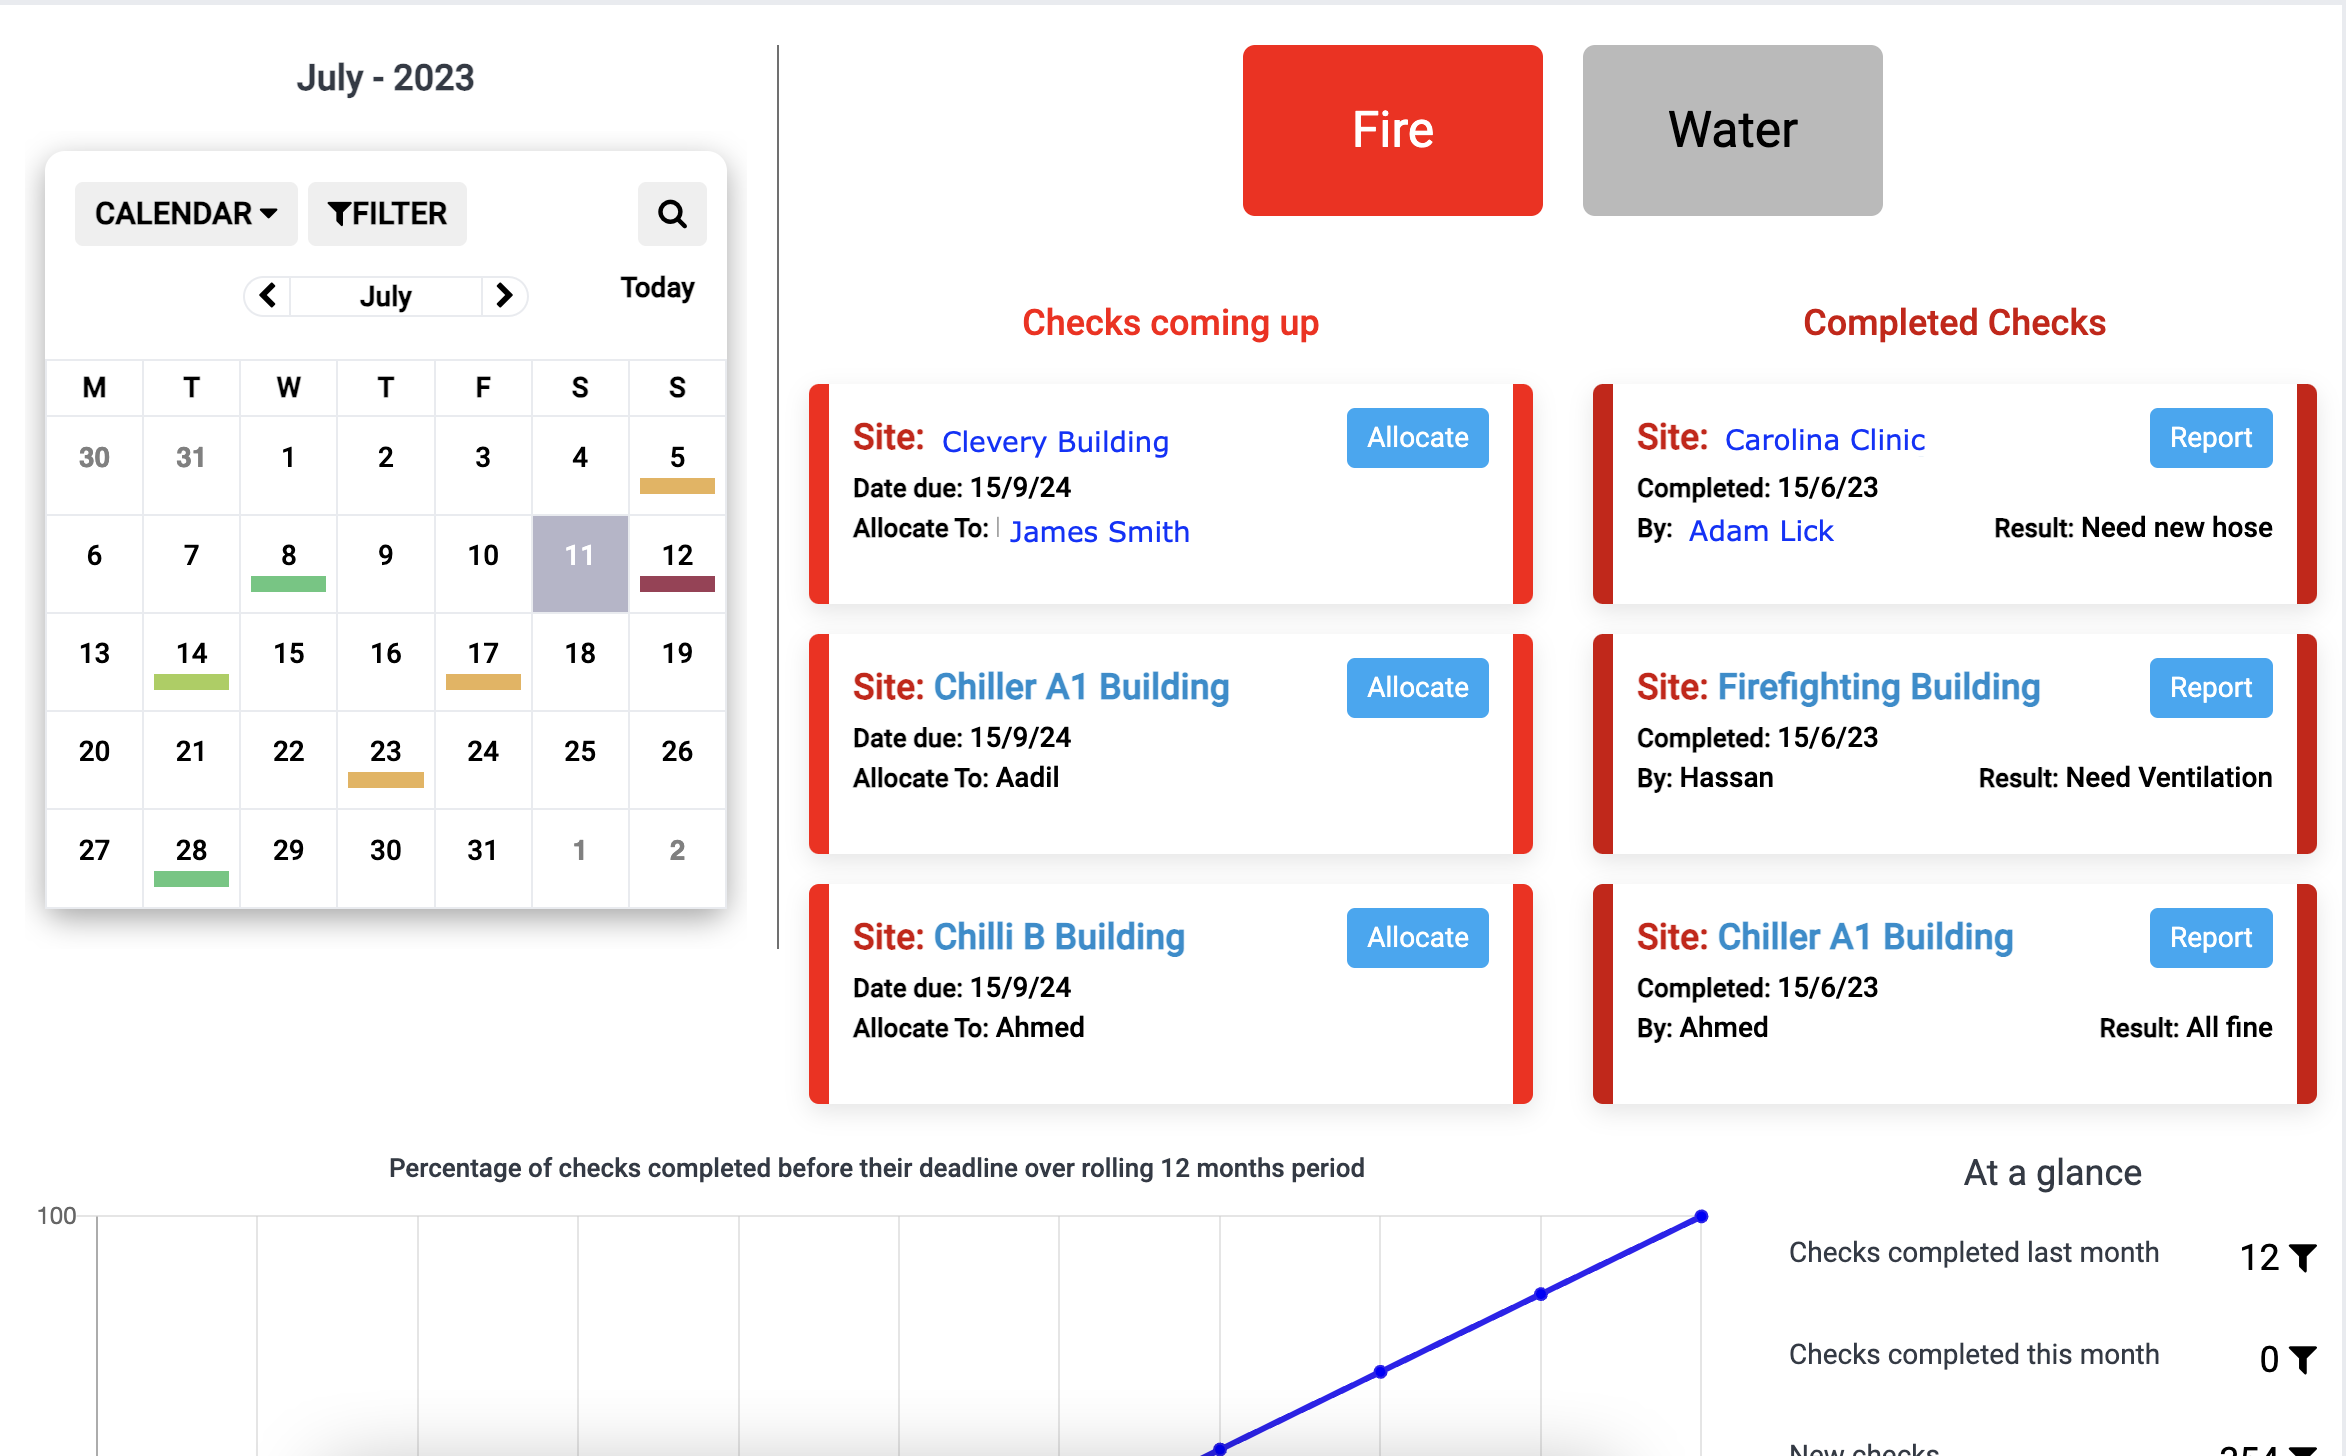Allocate the Chilli B Building check
Screen dimensions: 2346x1456
point(1417,937)
